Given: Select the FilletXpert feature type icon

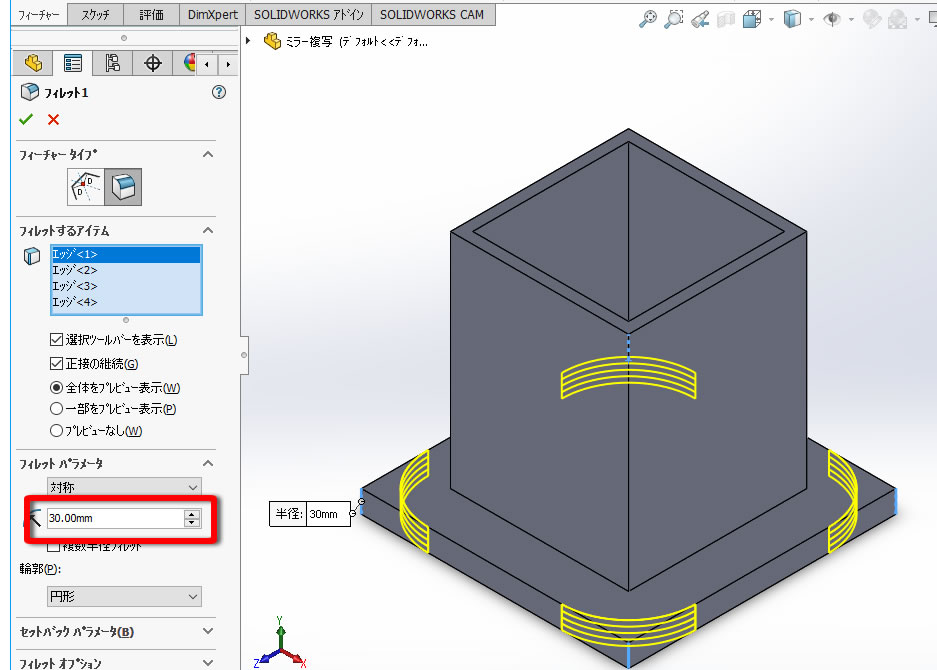Looking at the screenshot, I should click(86, 187).
